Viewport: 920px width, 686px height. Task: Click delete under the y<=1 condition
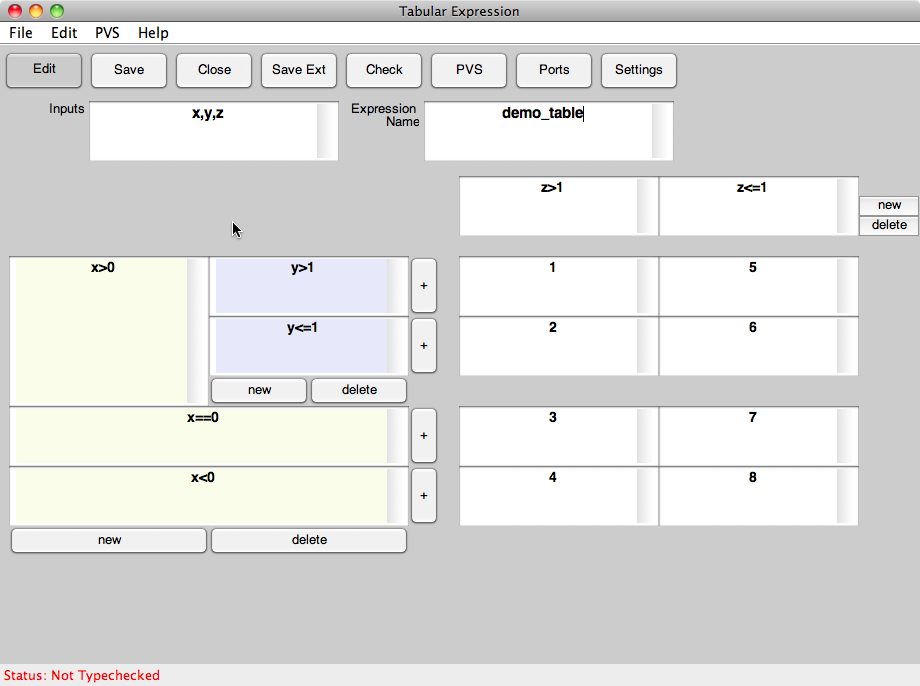359,390
